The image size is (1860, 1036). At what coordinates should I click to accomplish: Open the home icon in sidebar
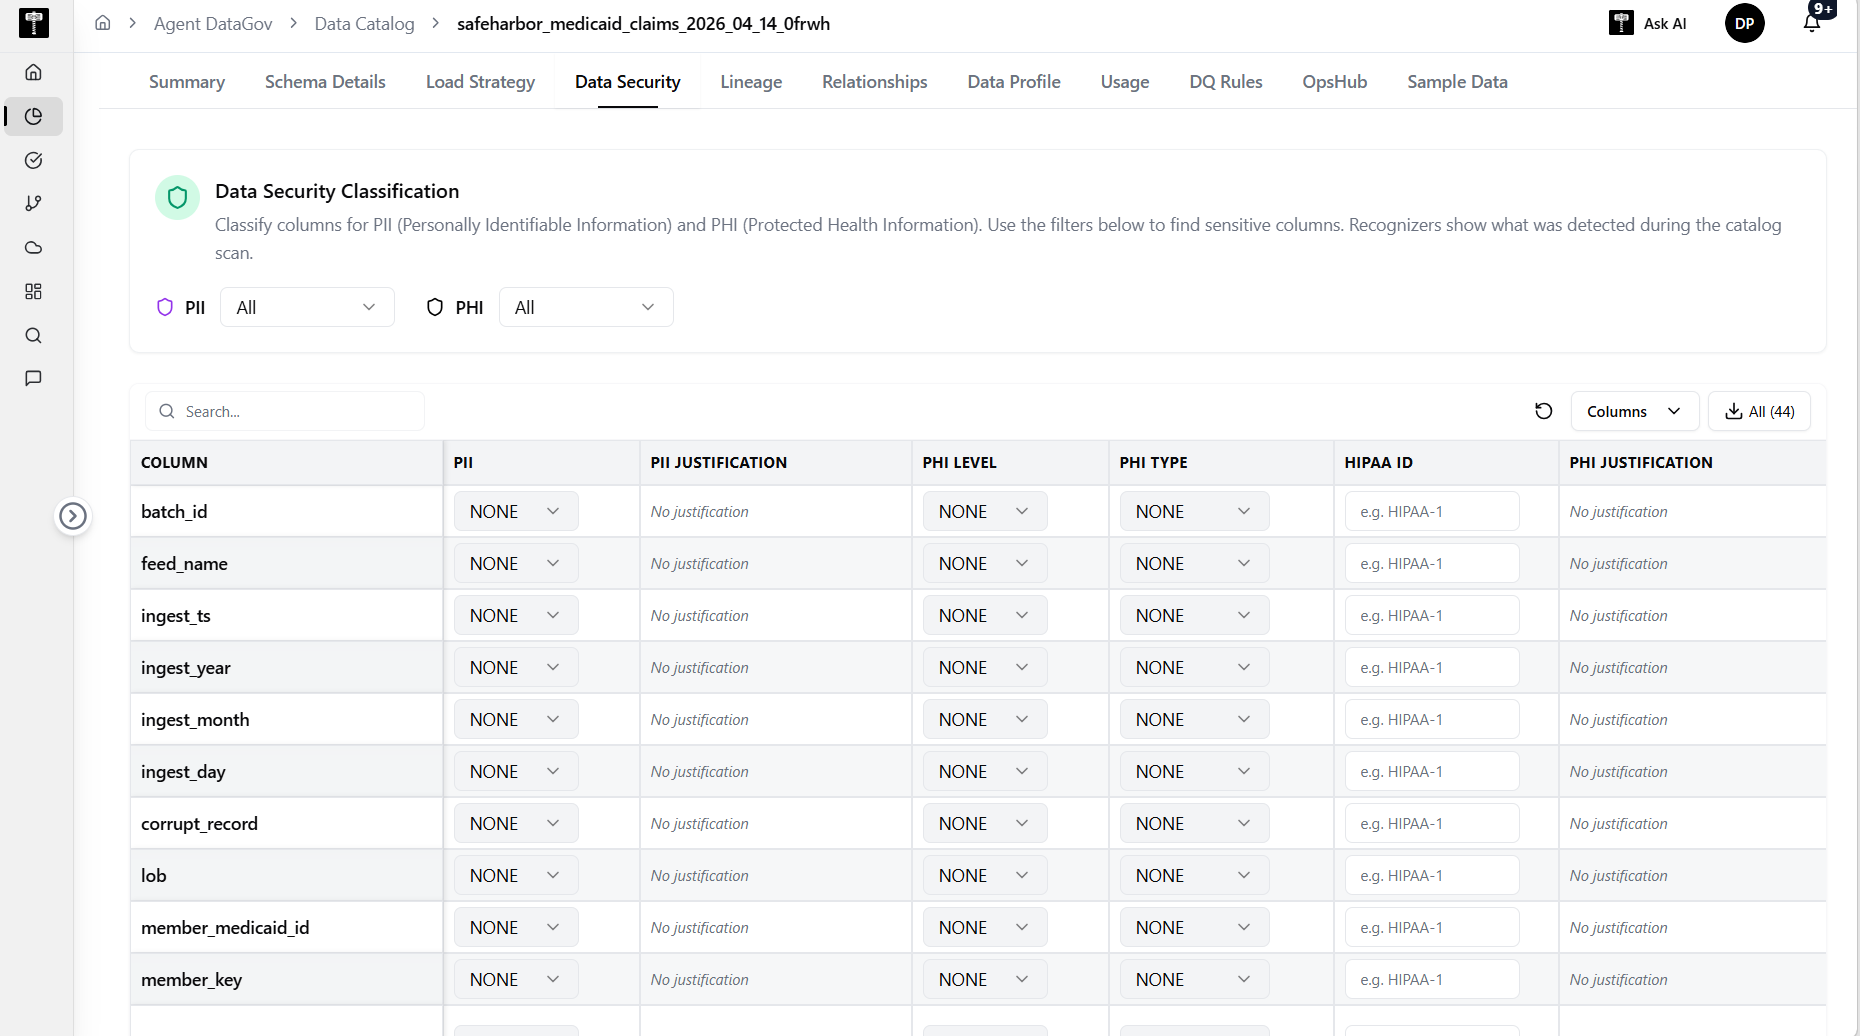pyautogui.click(x=33, y=72)
